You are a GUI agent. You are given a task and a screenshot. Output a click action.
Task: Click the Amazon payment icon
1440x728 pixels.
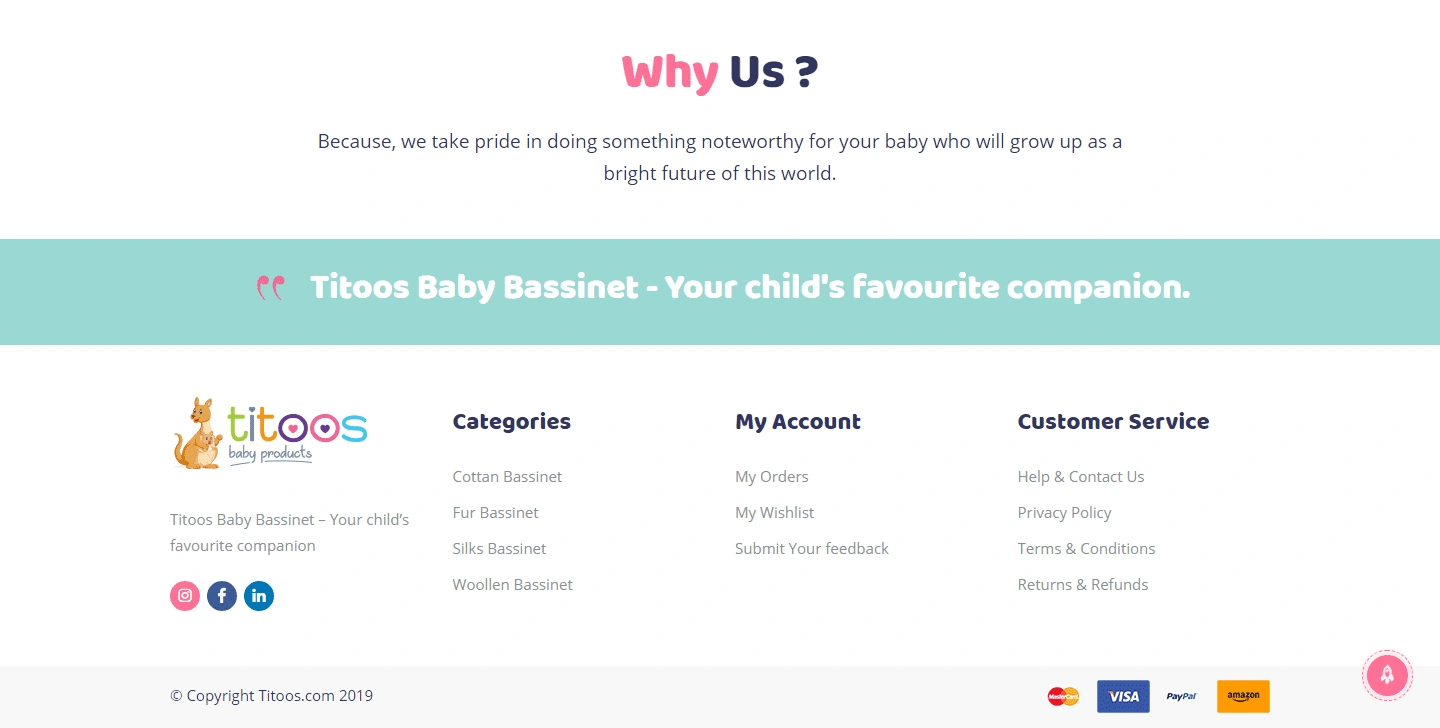tap(1243, 696)
